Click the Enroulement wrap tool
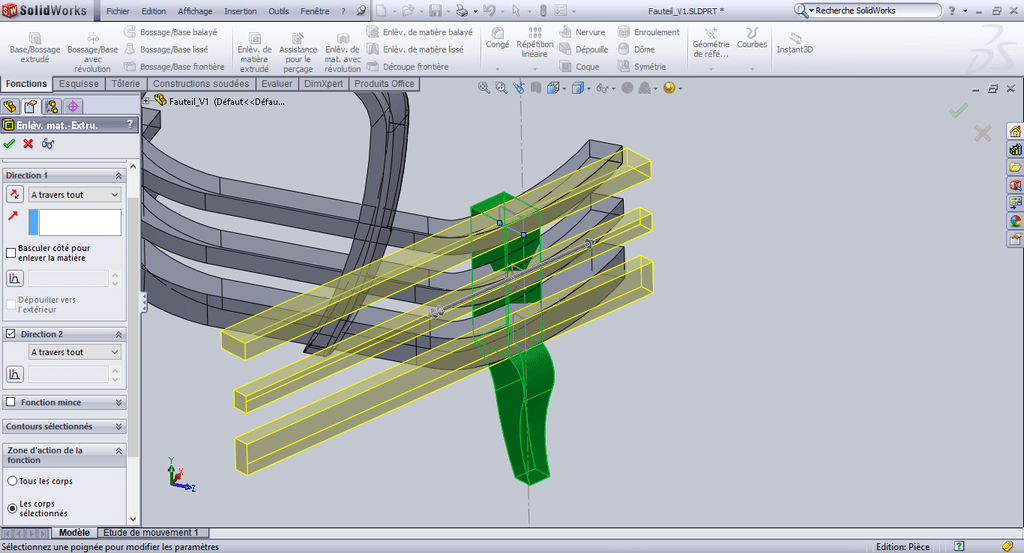The width and height of the screenshot is (1024, 553). pyautogui.click(x=648, y=32)
